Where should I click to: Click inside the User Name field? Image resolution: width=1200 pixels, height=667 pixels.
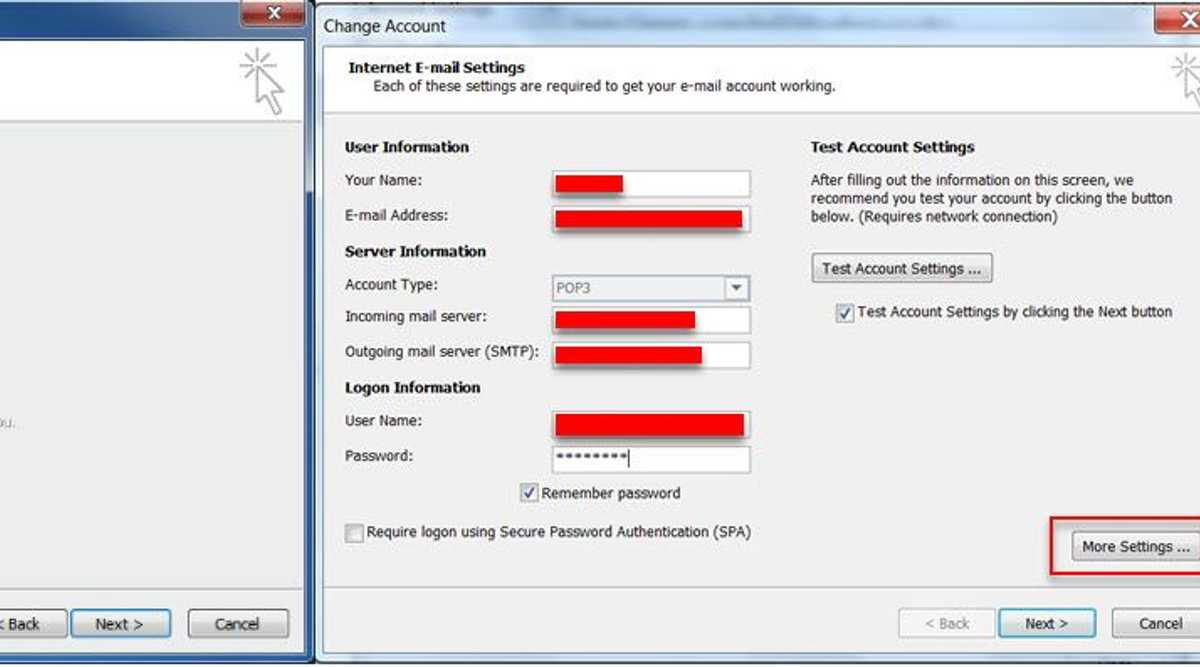pos(650,424)
